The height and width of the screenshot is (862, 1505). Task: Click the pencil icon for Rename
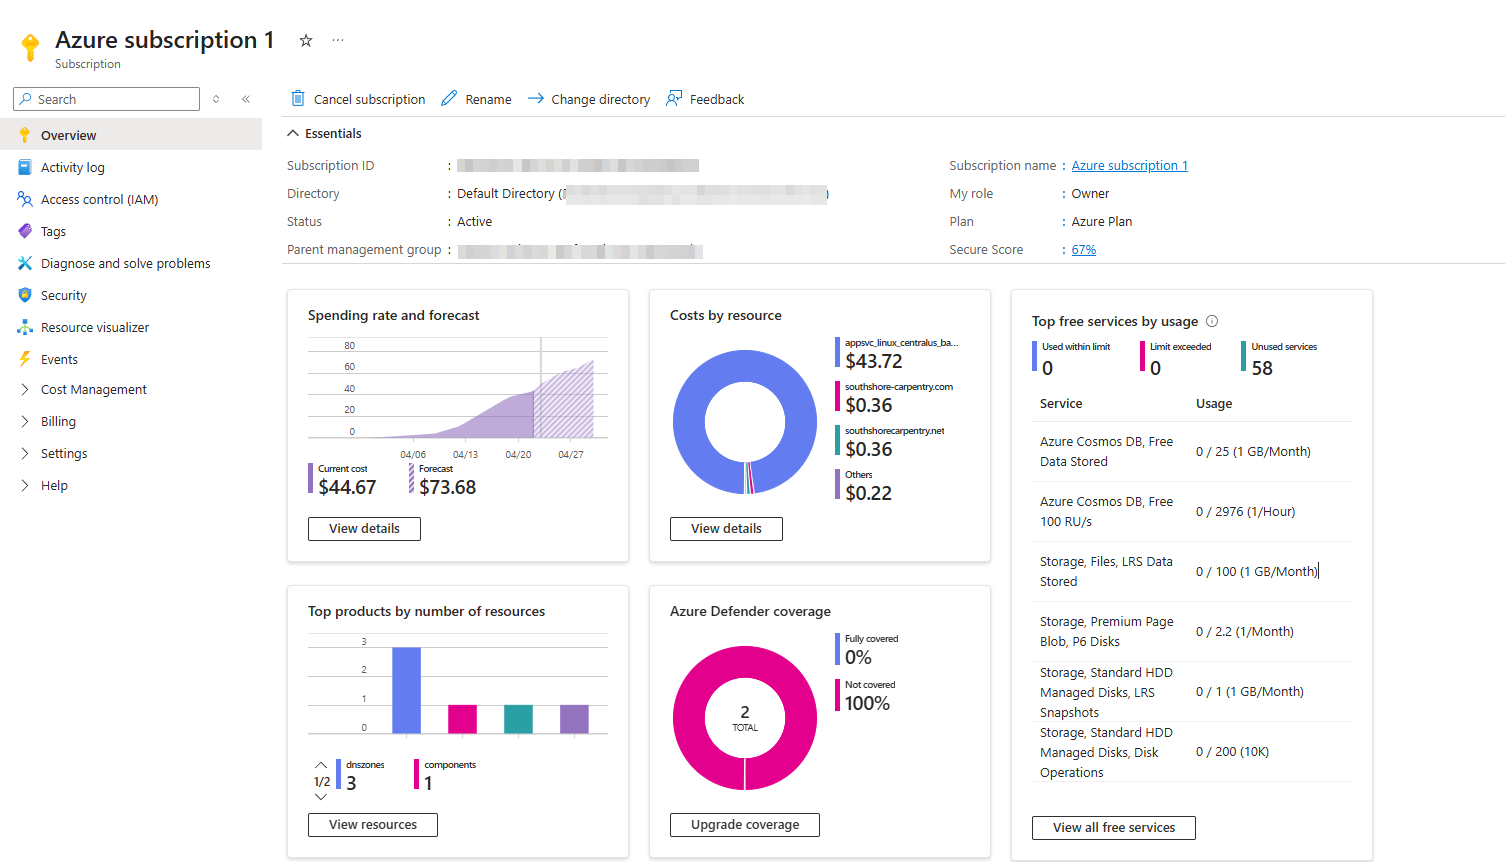449,98
